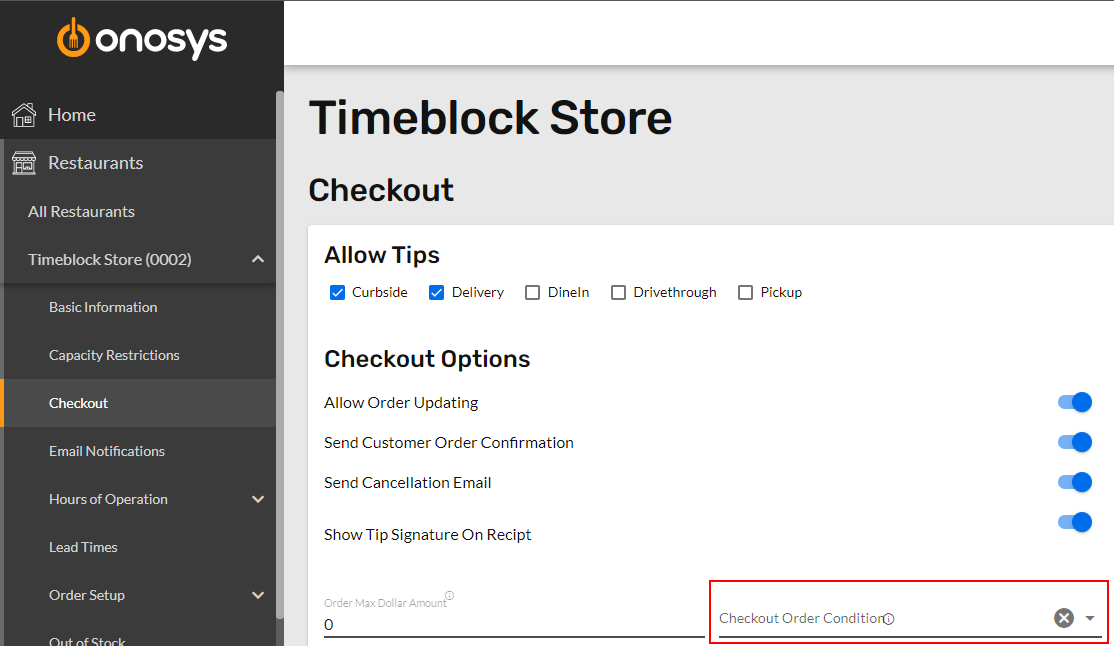Click the Checkout Order Condition info icon
The height and width of the screenshot is (646, 1114).
pos(889,619)
